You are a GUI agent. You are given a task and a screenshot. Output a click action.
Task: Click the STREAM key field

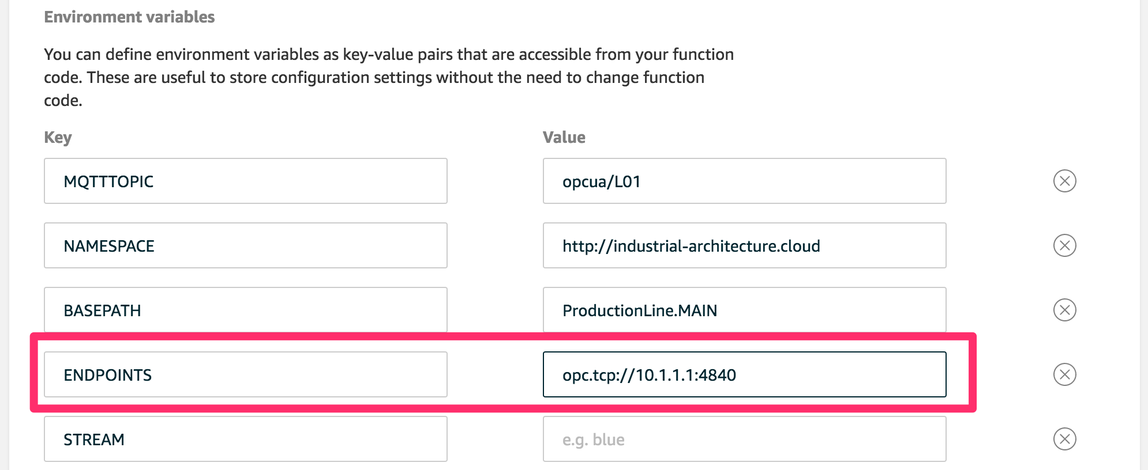(x=245, y=439)
